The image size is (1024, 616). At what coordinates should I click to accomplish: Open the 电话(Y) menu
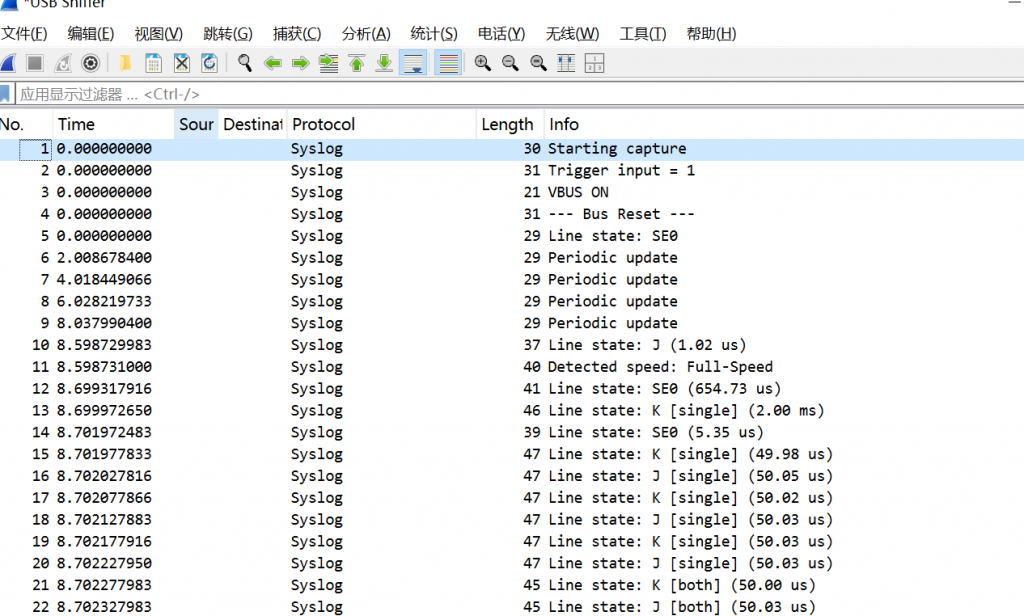point(502,34)
